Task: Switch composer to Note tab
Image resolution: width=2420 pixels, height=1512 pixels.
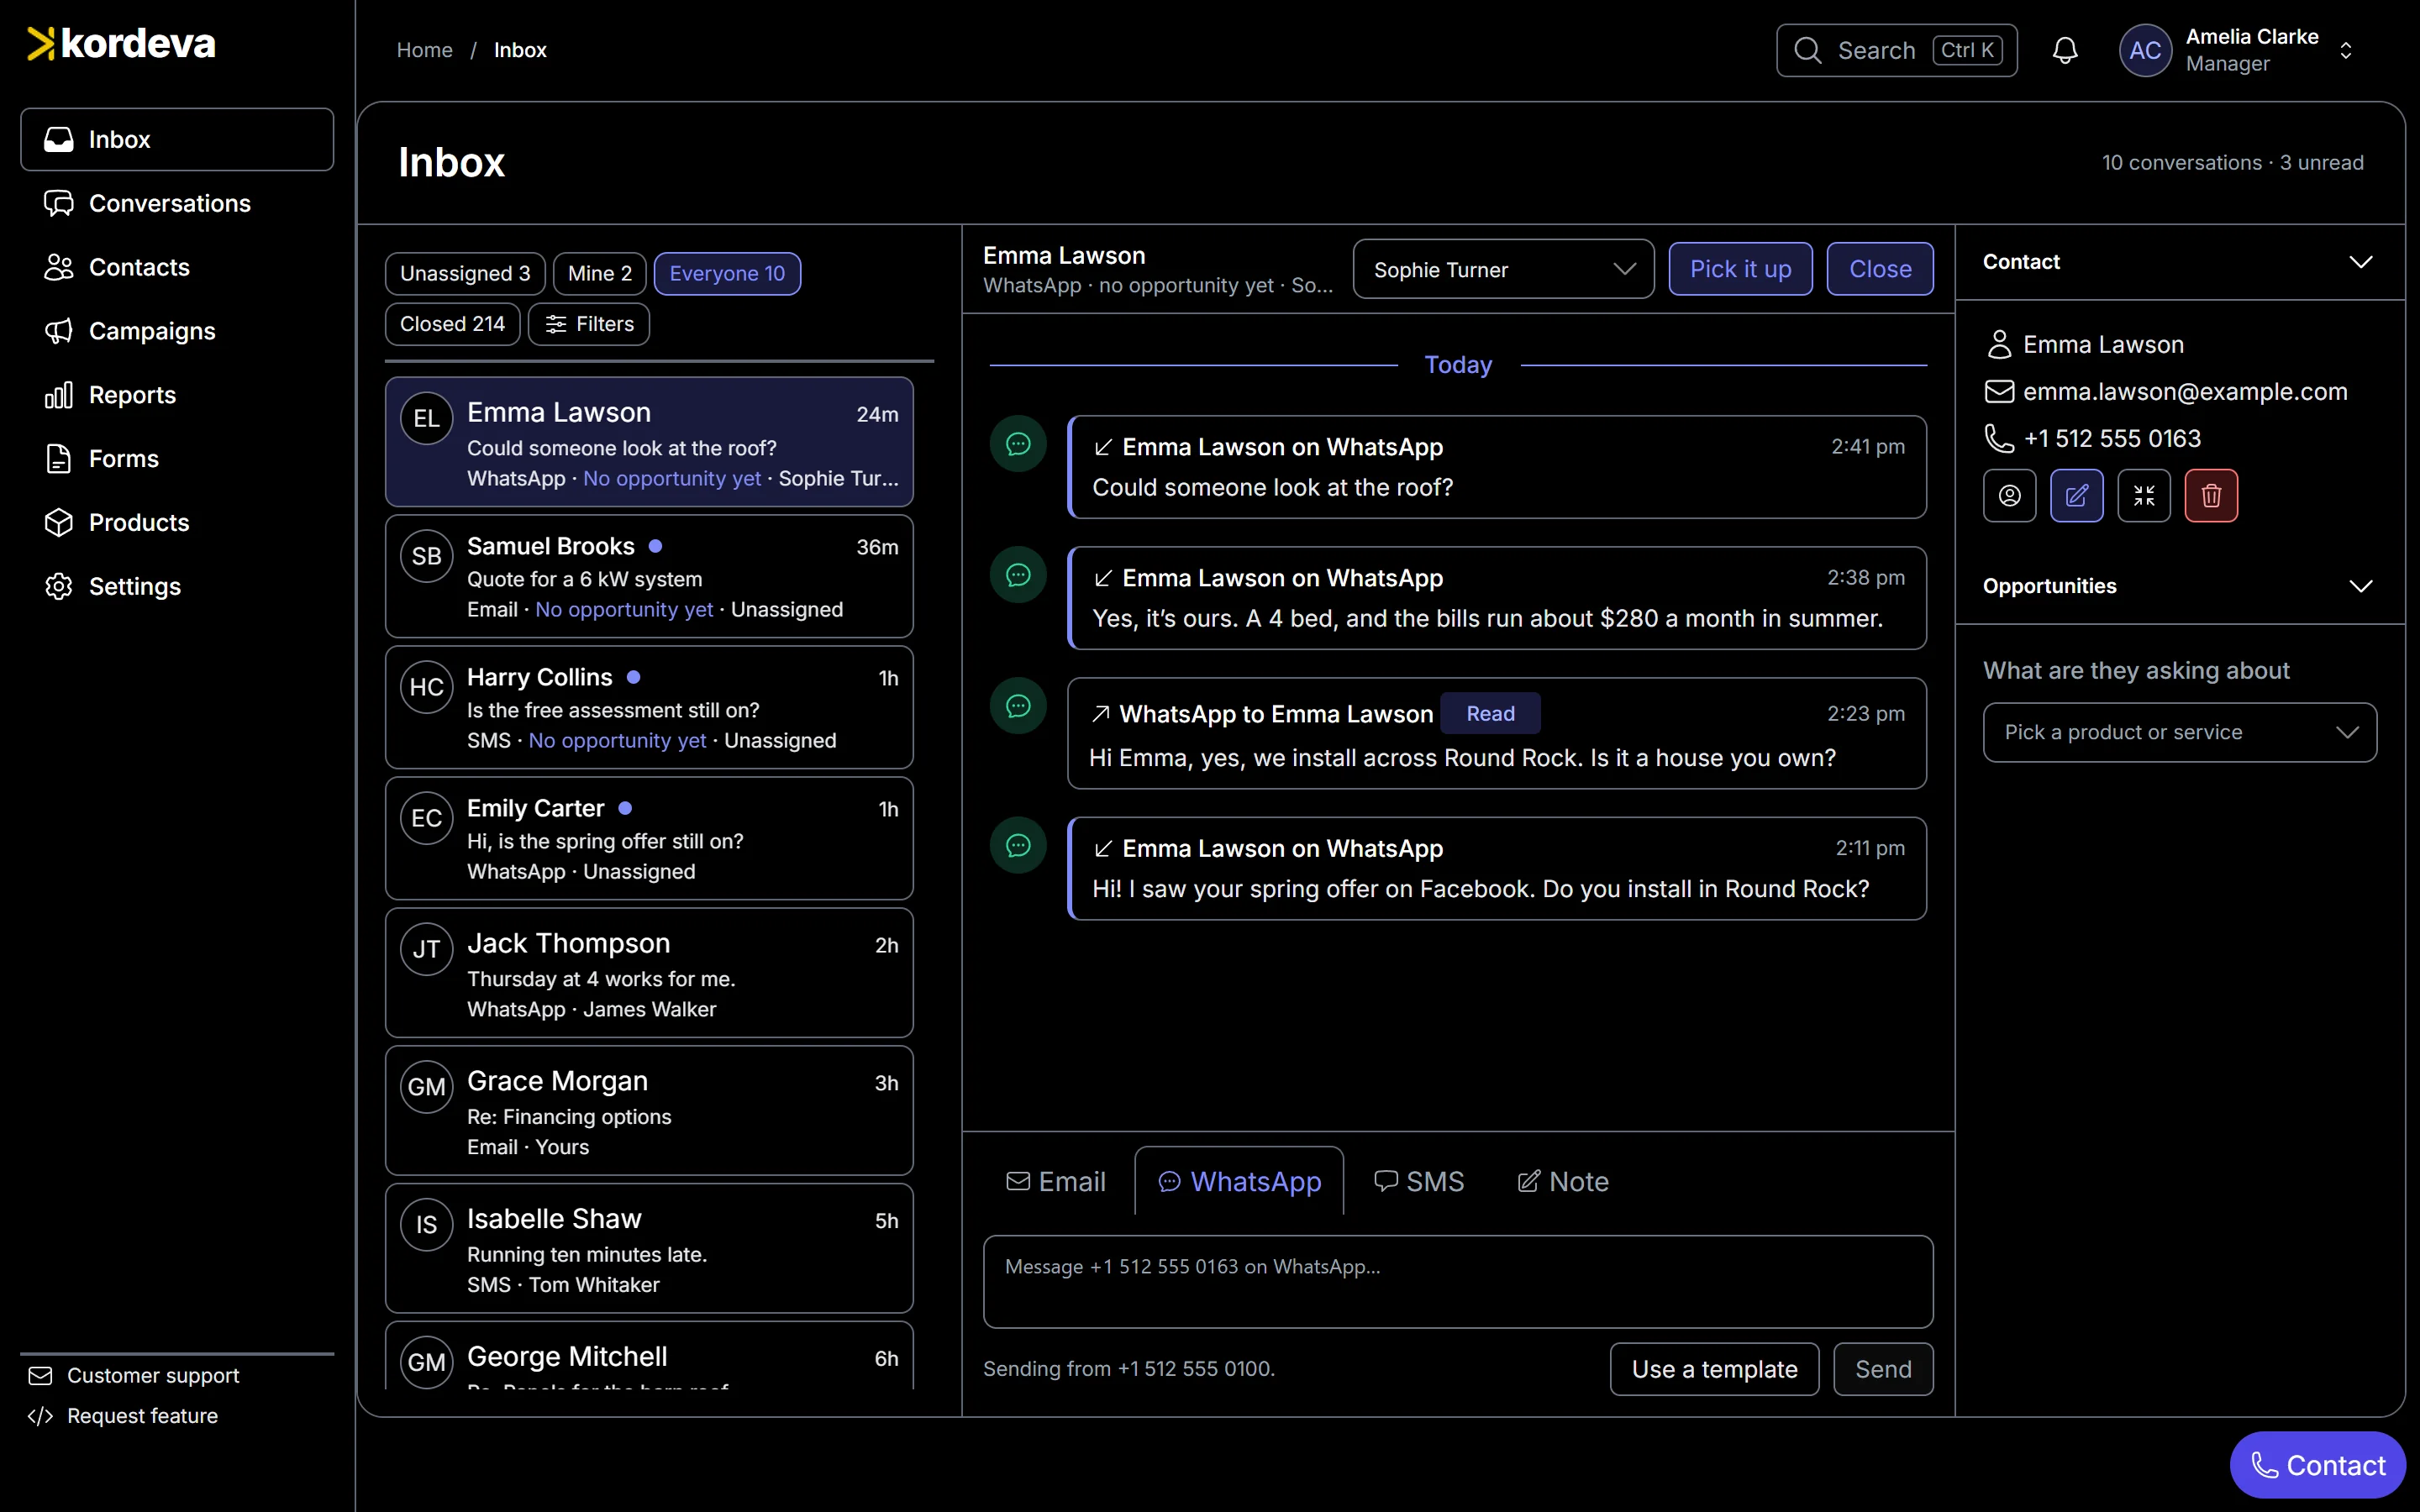Action: point(1563,1182)
